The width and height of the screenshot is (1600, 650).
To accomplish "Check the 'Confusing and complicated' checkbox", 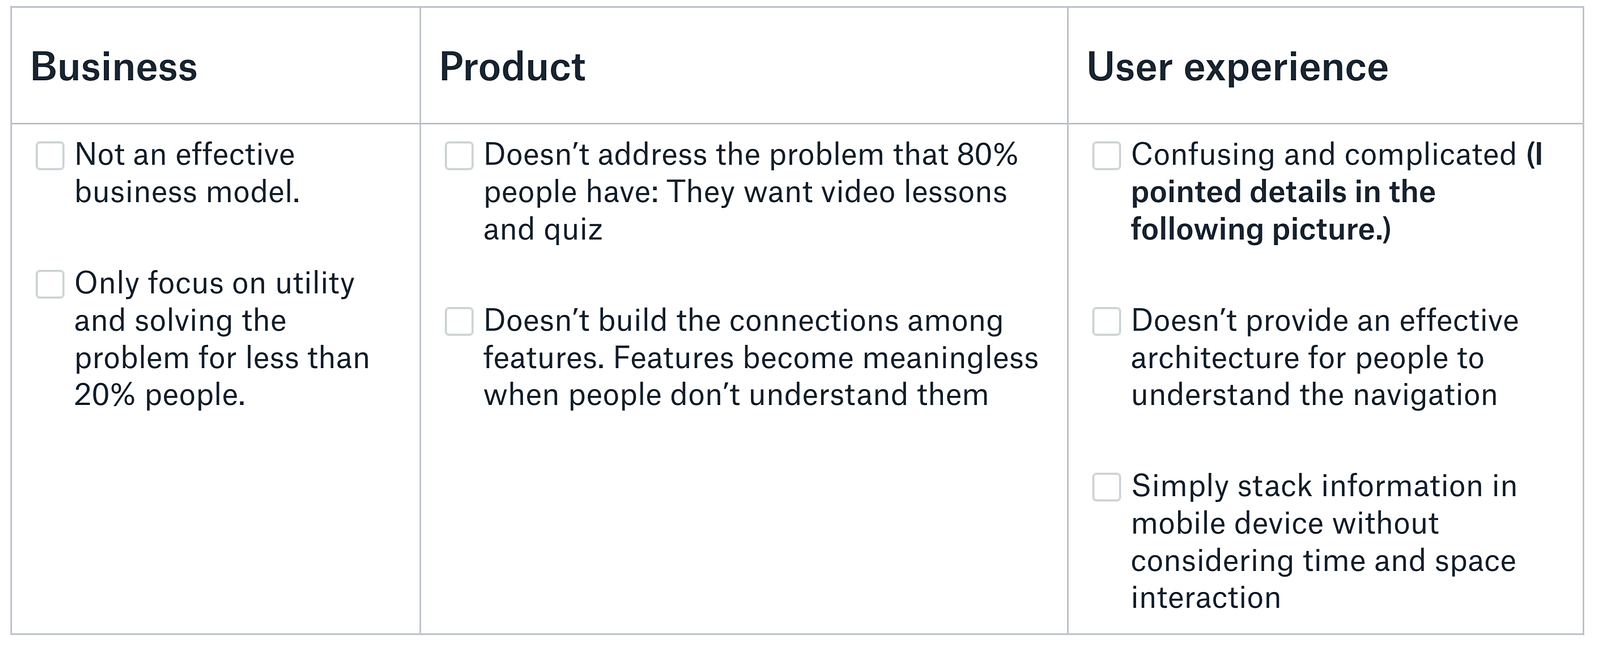I will point(1106,156).
